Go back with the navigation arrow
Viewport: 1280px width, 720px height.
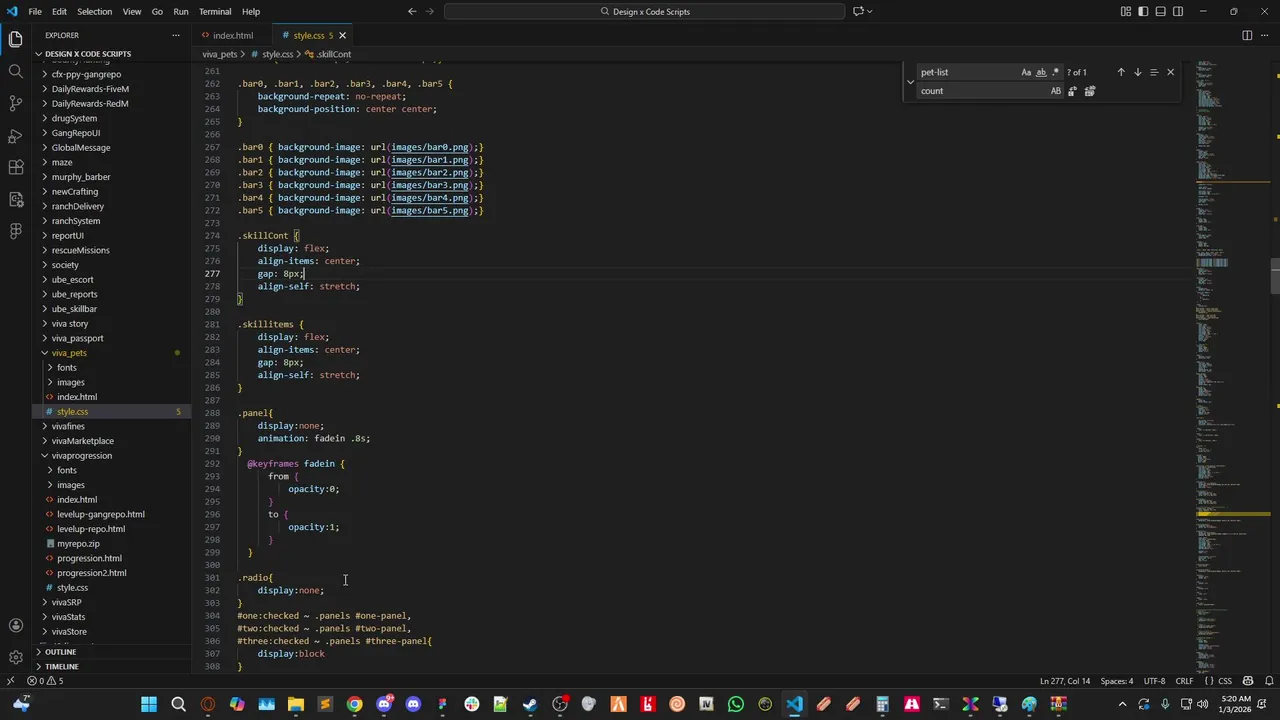(412, 11)
